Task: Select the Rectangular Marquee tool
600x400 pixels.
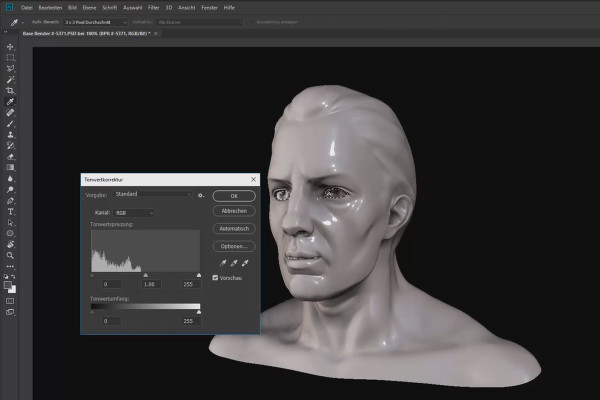Action: (10, 57)
